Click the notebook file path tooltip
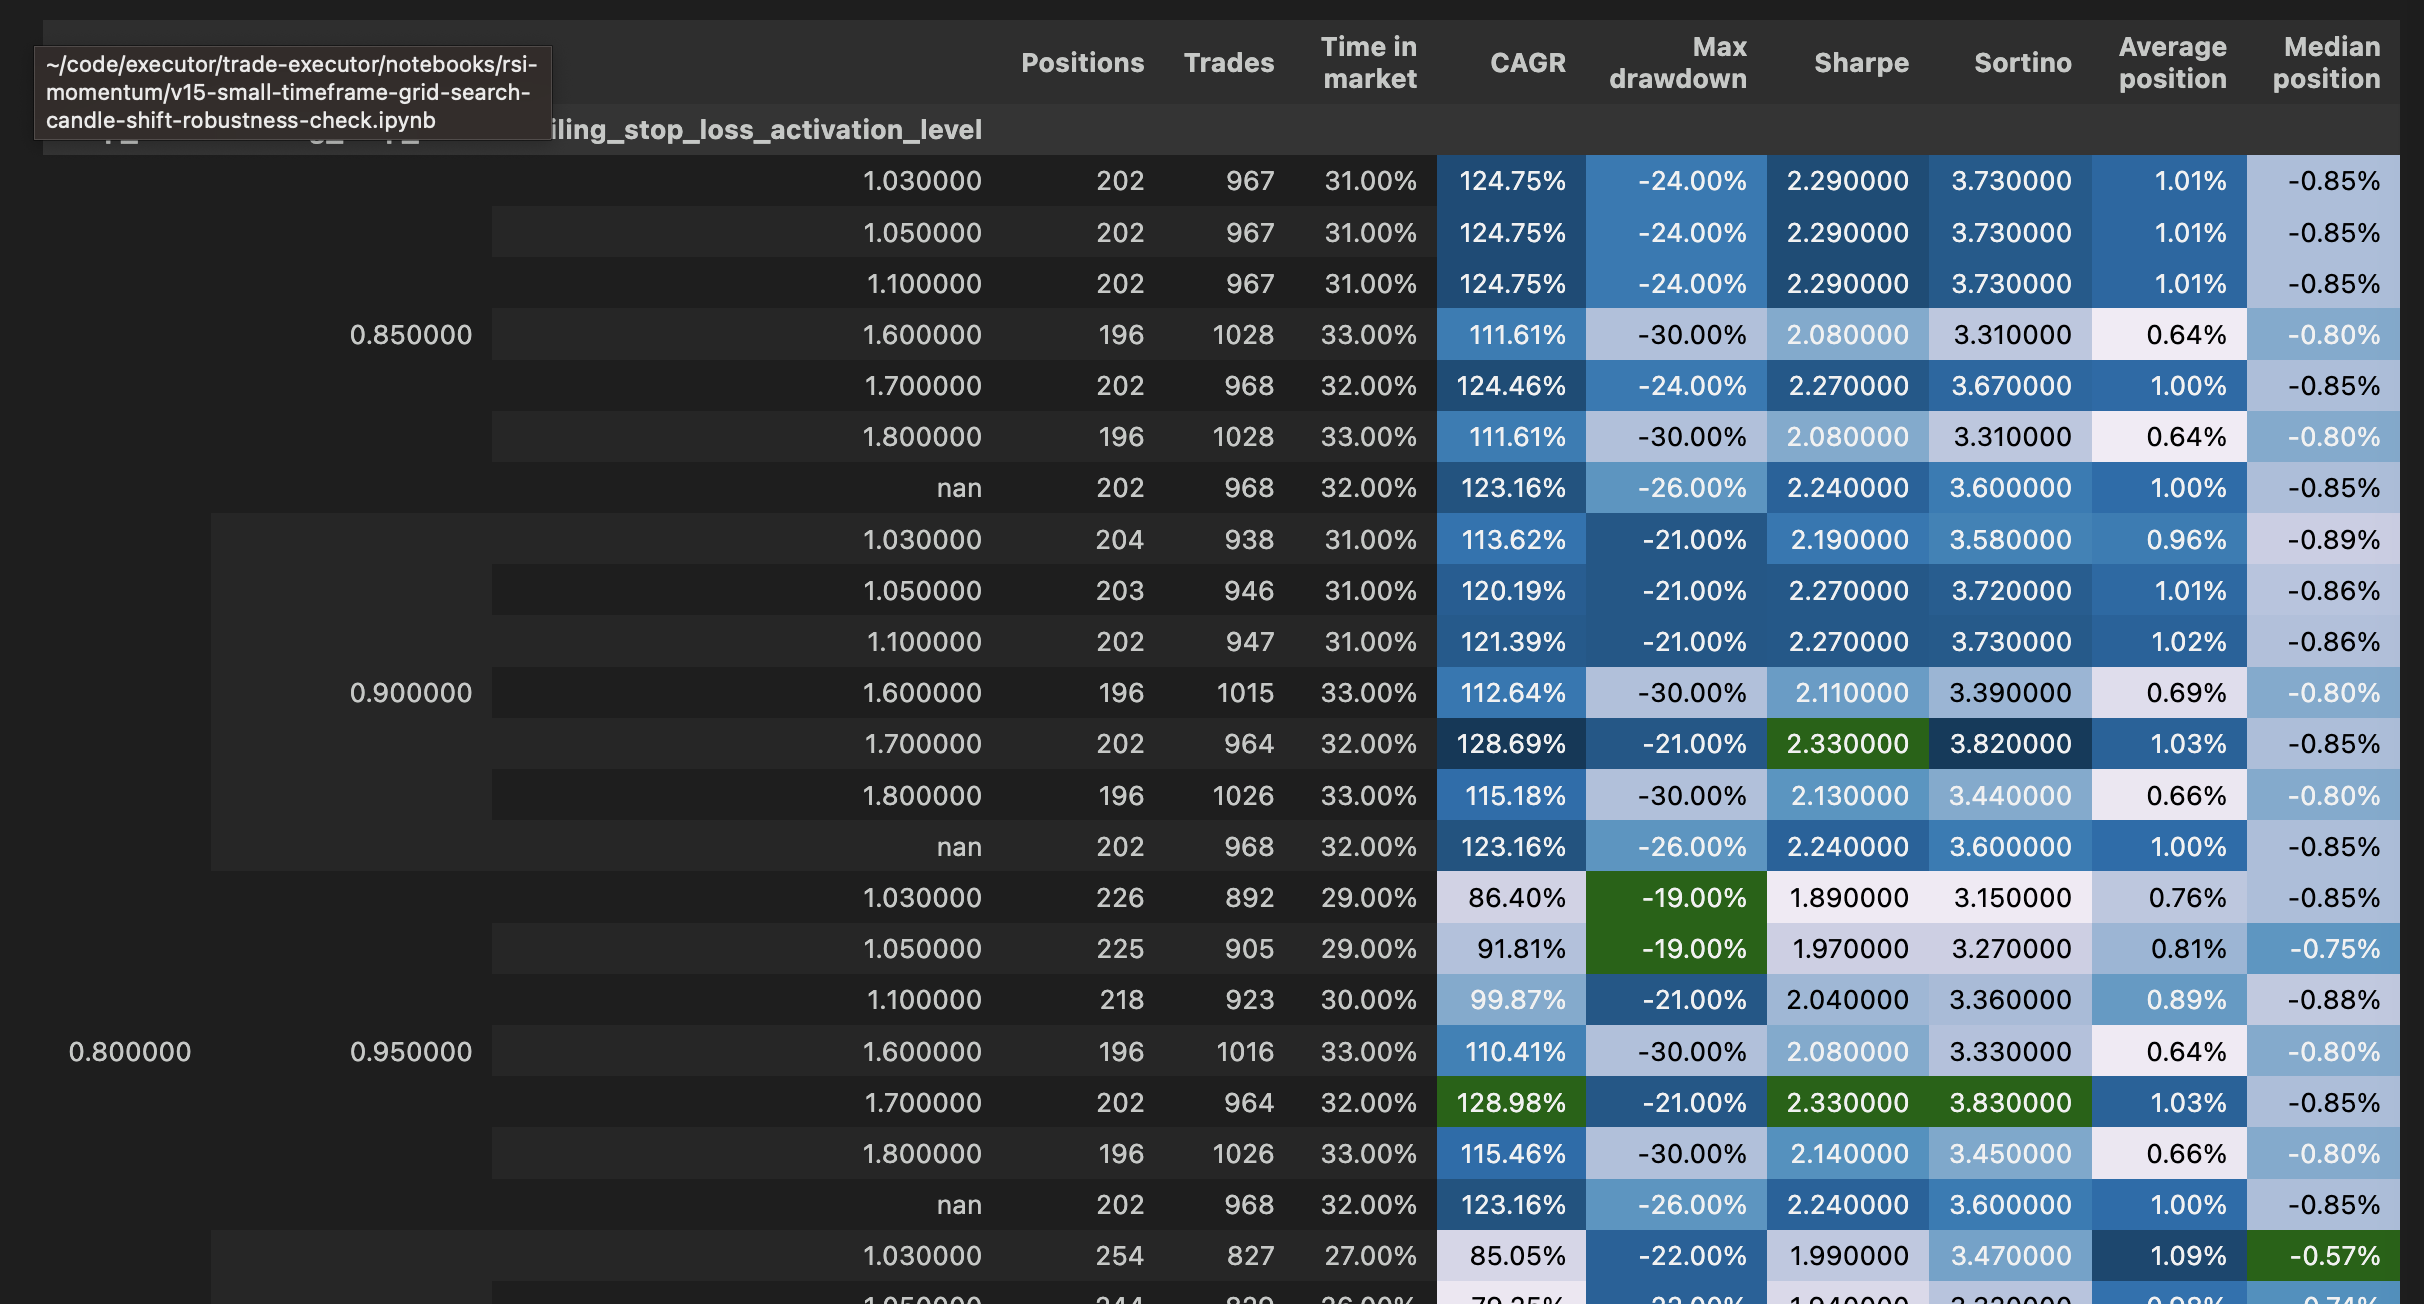The width and height of the screenshot is (2424, 1304). point(292,92)
